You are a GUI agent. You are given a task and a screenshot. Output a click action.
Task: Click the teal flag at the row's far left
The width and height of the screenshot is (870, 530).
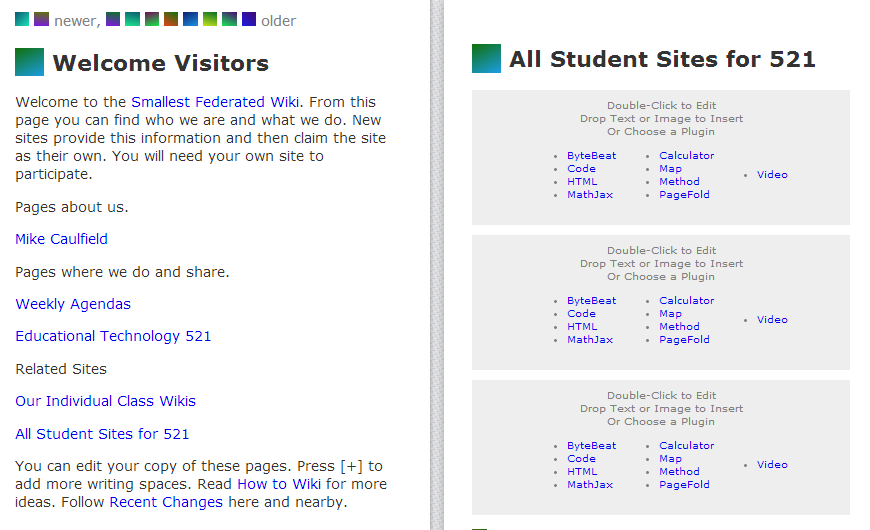[x=23, y=20]
